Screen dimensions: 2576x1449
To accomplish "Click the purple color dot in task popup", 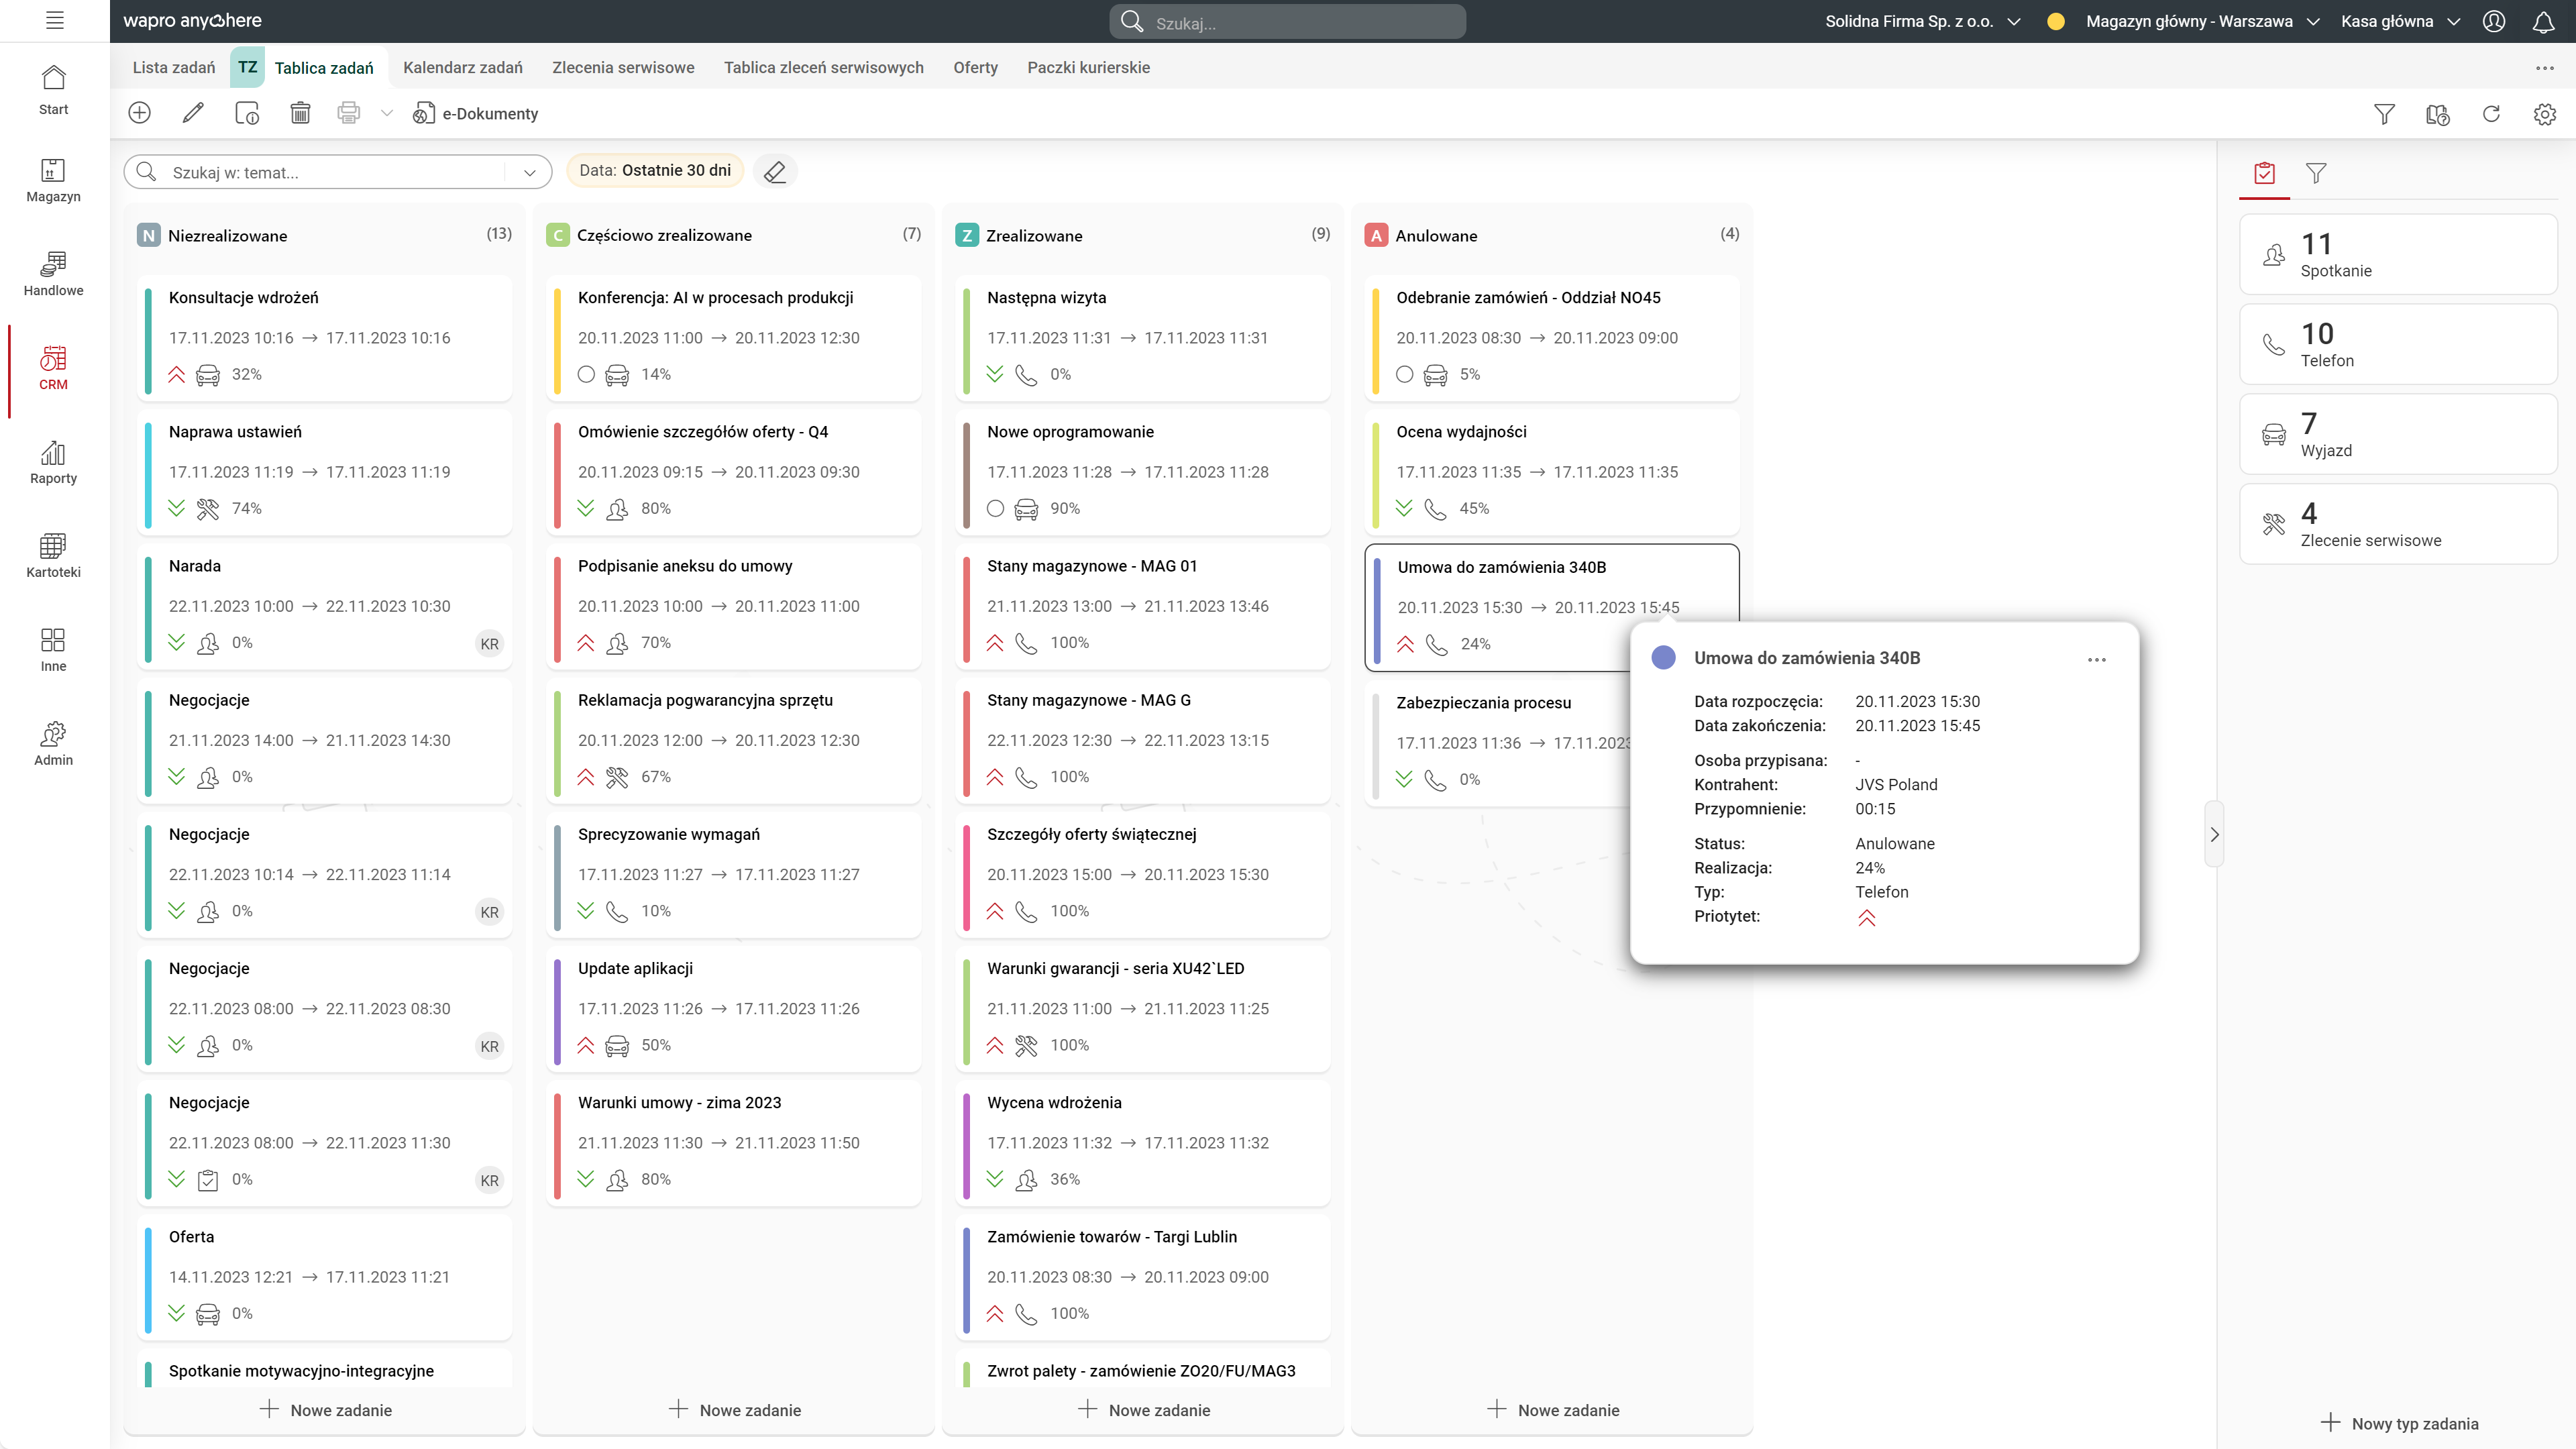I will click(1663, 657).
